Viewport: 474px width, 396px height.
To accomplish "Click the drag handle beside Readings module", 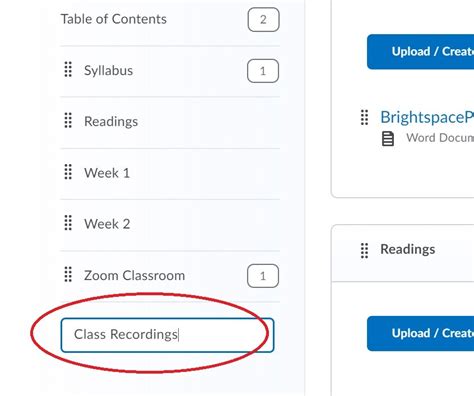I will [x=68, y=120].
